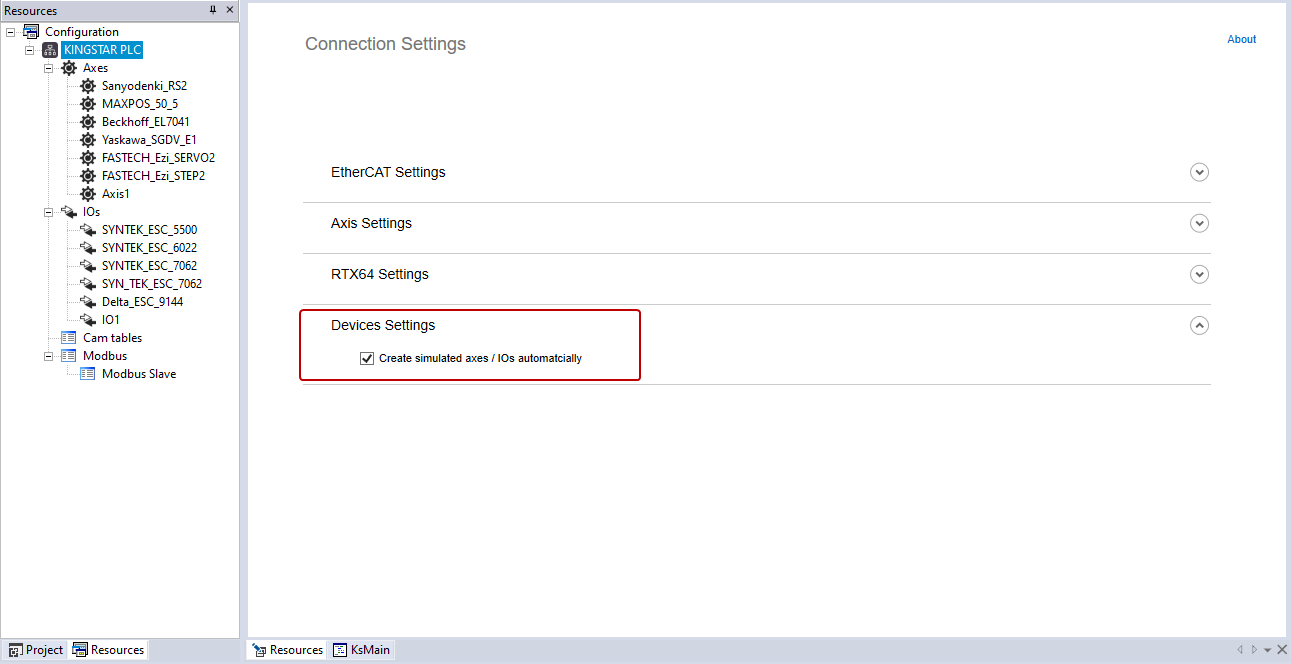The height and width of the screenshot is (664, 1291).
Task: Click the Beckhoff_EL7041 axis gear icon
Action: click(x=88, y=122)
